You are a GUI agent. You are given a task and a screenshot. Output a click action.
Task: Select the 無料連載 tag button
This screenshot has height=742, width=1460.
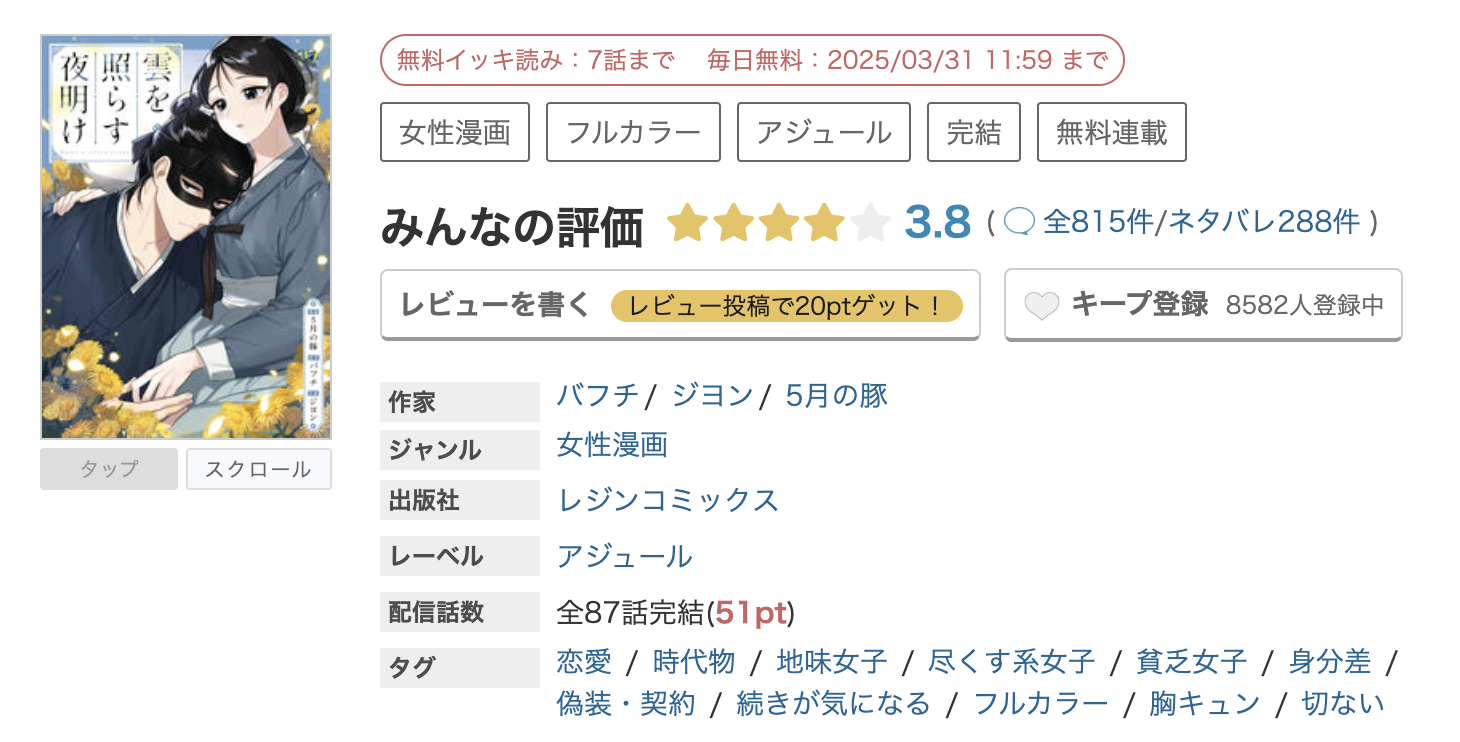[1111, 132]
